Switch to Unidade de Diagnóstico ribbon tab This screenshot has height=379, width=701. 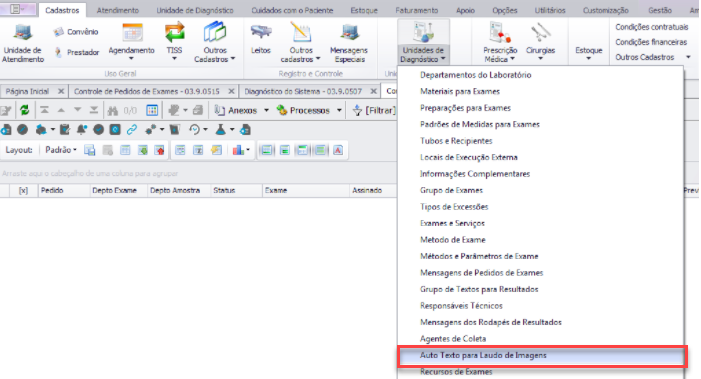click(195, 10)
